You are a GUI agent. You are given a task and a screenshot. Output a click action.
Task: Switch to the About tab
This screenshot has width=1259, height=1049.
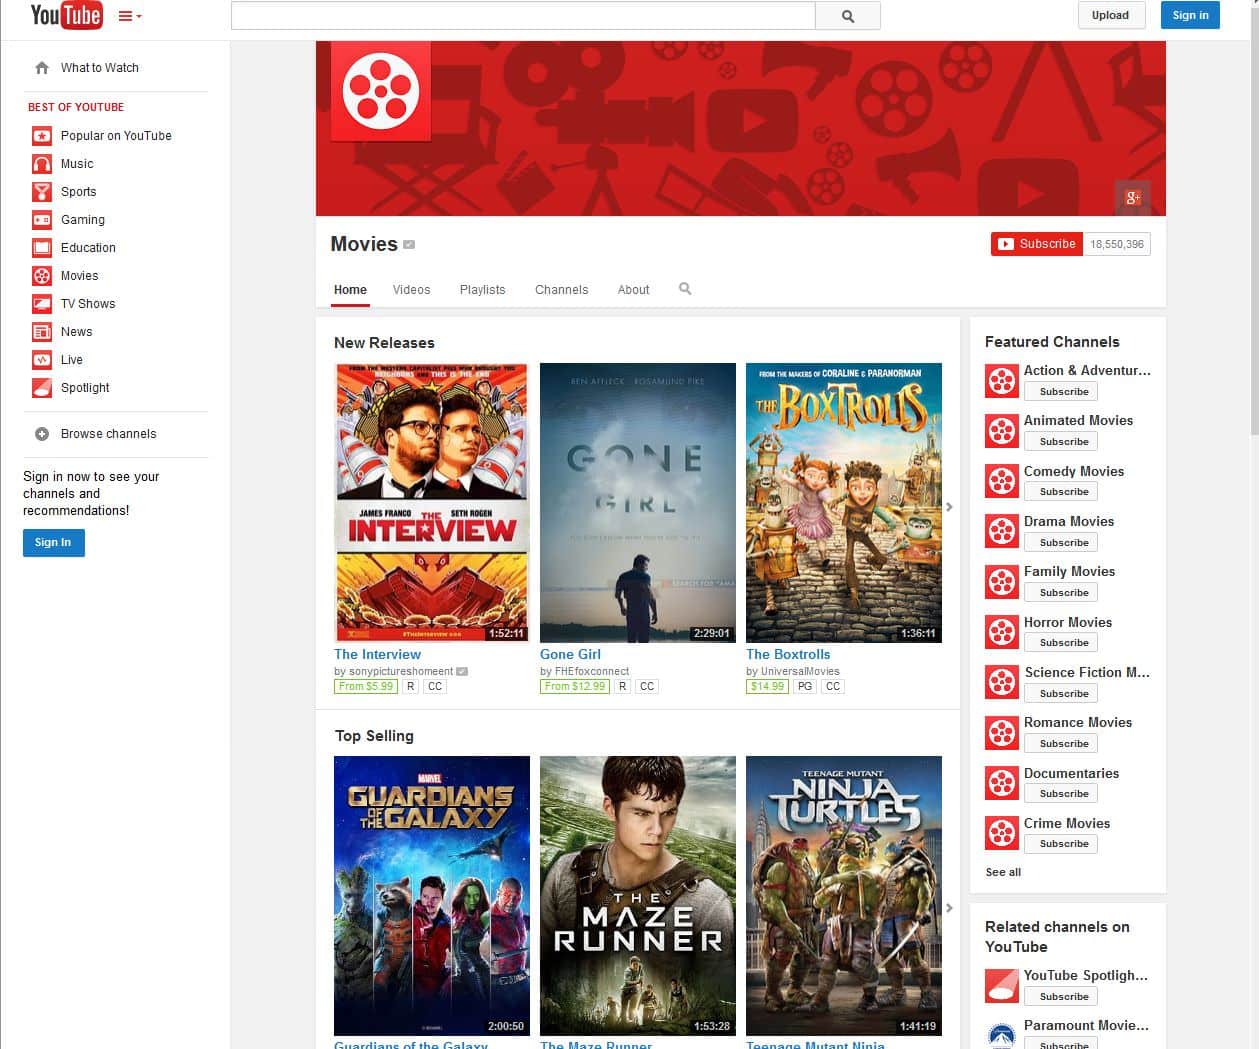point(633,290)
